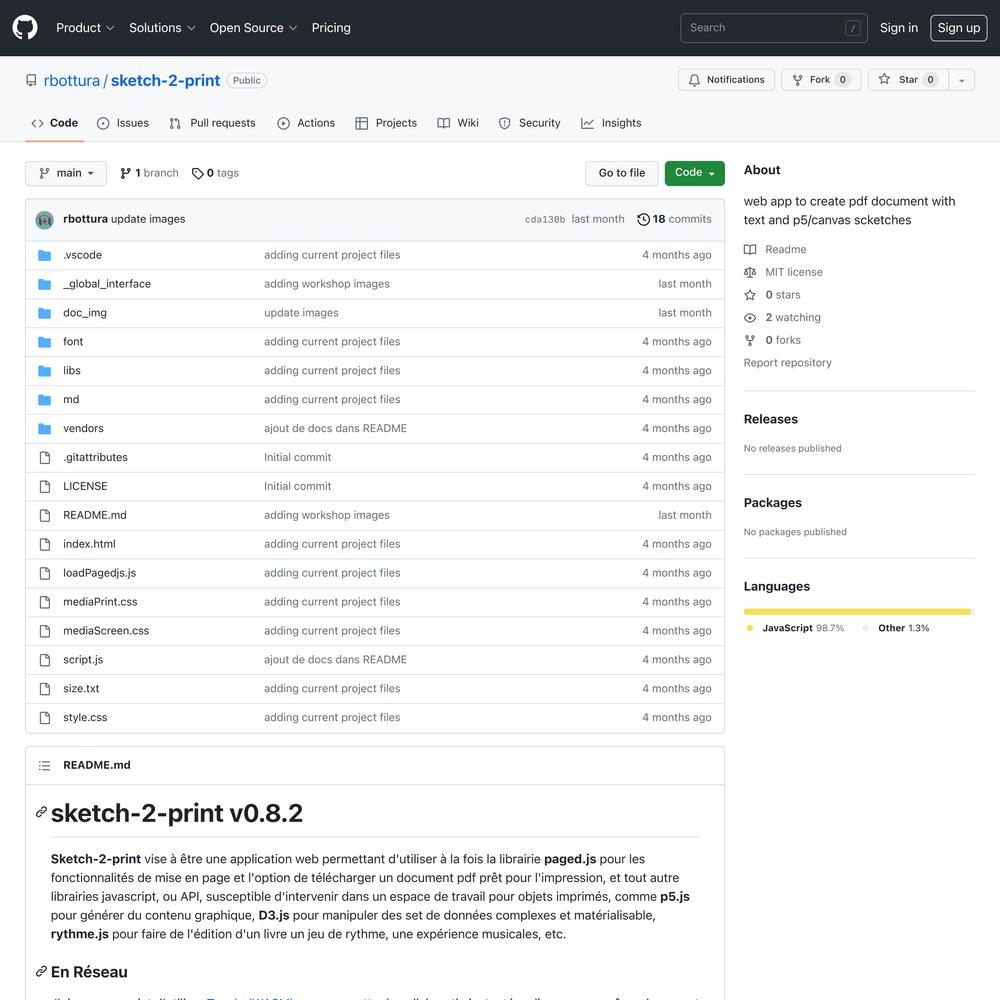Click the branch icon next to 1 branch
1000x1000 pixels.
(126, 173)
